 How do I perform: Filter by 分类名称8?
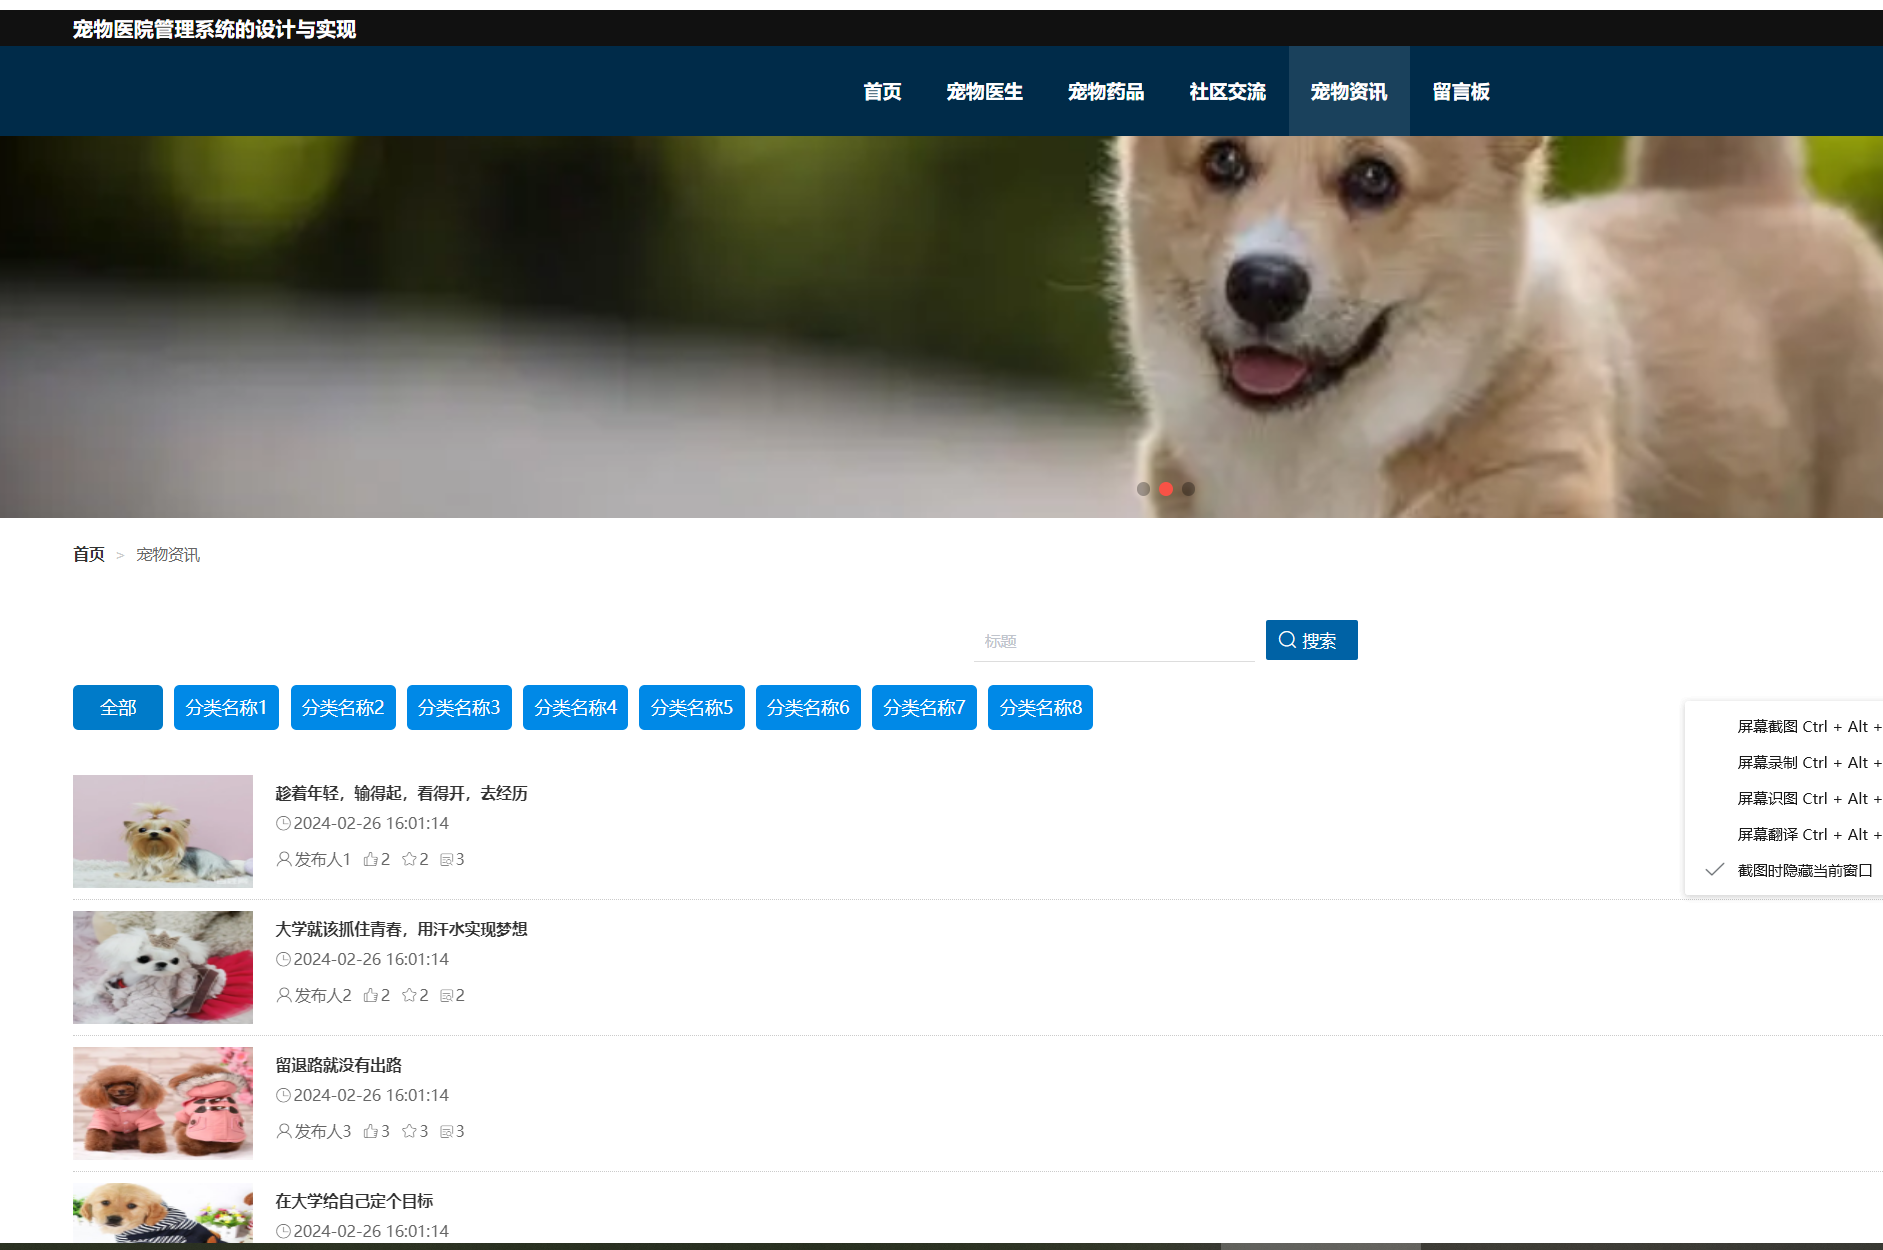(x=1040, y=707)
